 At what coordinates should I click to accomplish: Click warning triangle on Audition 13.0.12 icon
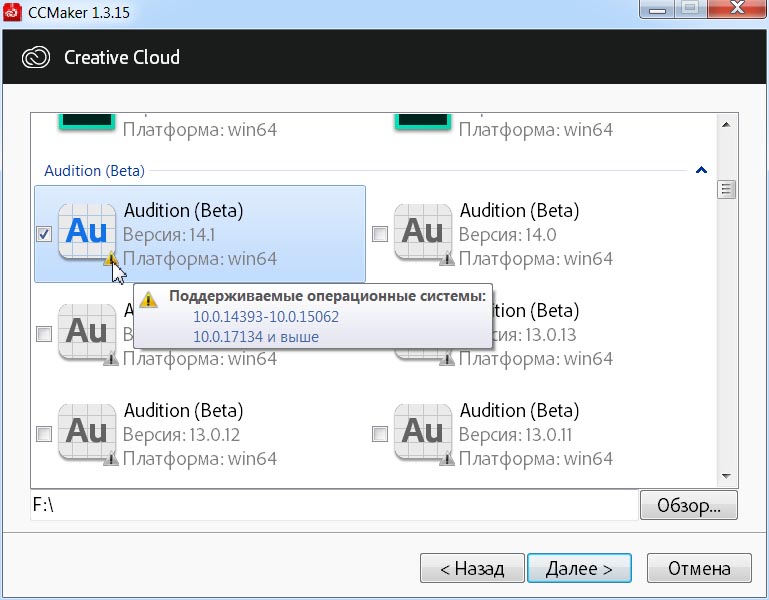coord(111,459)
